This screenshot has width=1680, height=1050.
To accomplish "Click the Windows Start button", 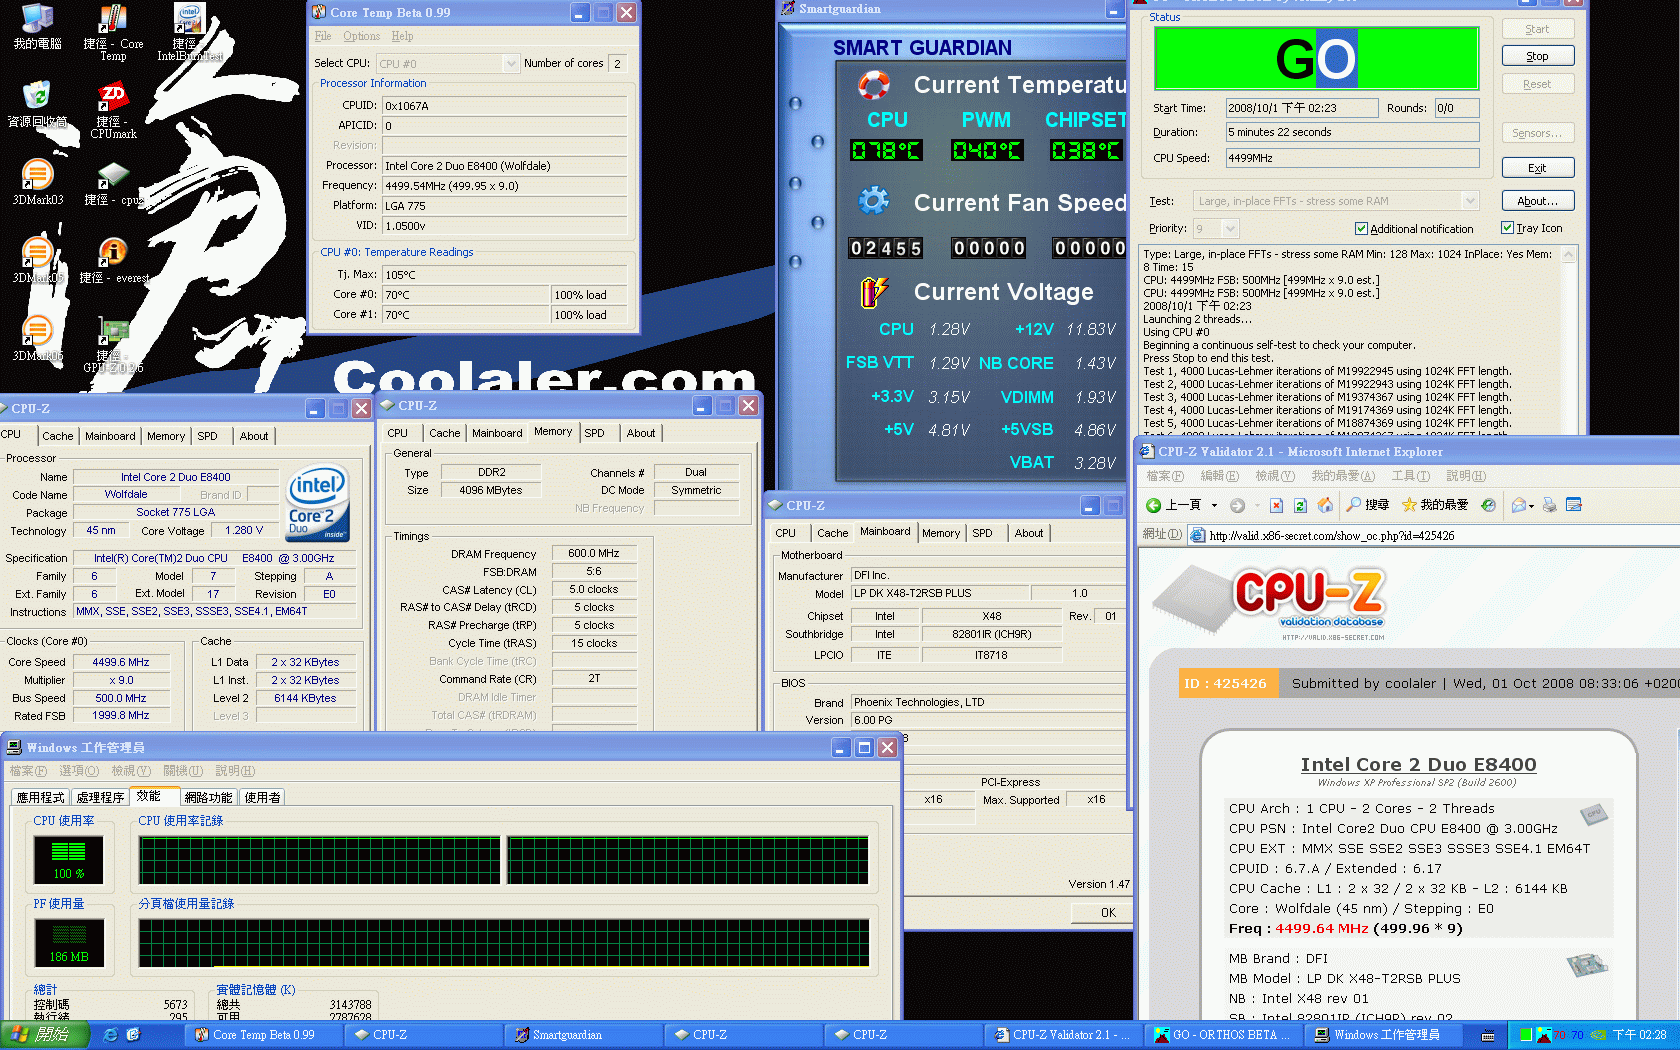I will coord(44,1035).
